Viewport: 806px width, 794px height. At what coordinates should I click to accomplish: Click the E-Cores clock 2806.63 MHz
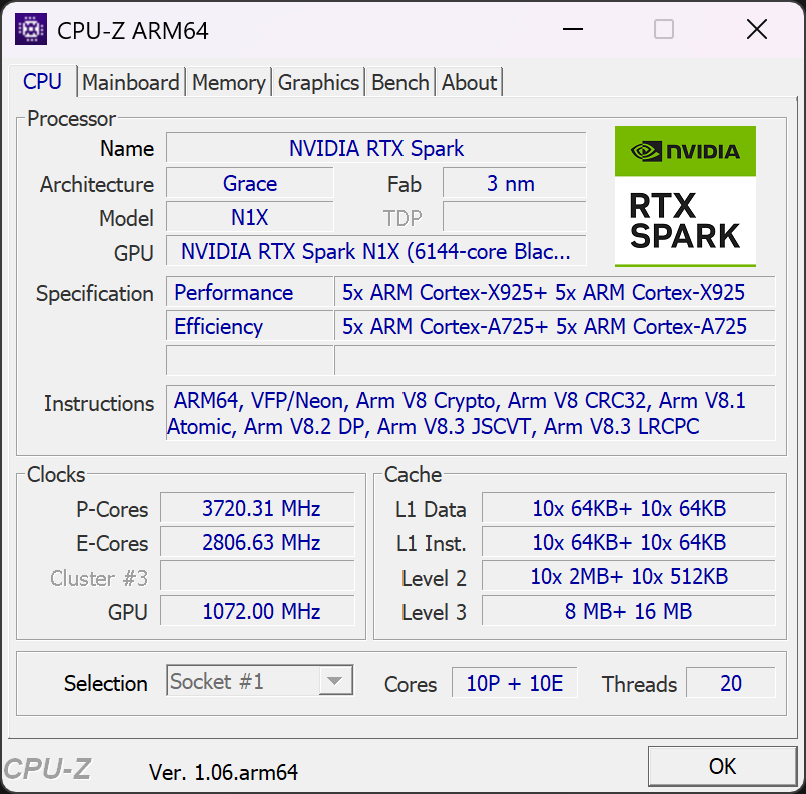coord(257,542)
